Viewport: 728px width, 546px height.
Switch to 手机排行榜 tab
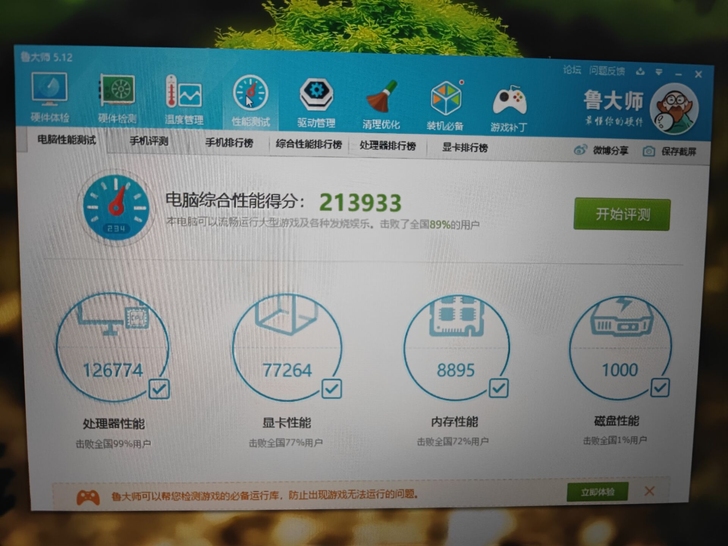point(229,143)
